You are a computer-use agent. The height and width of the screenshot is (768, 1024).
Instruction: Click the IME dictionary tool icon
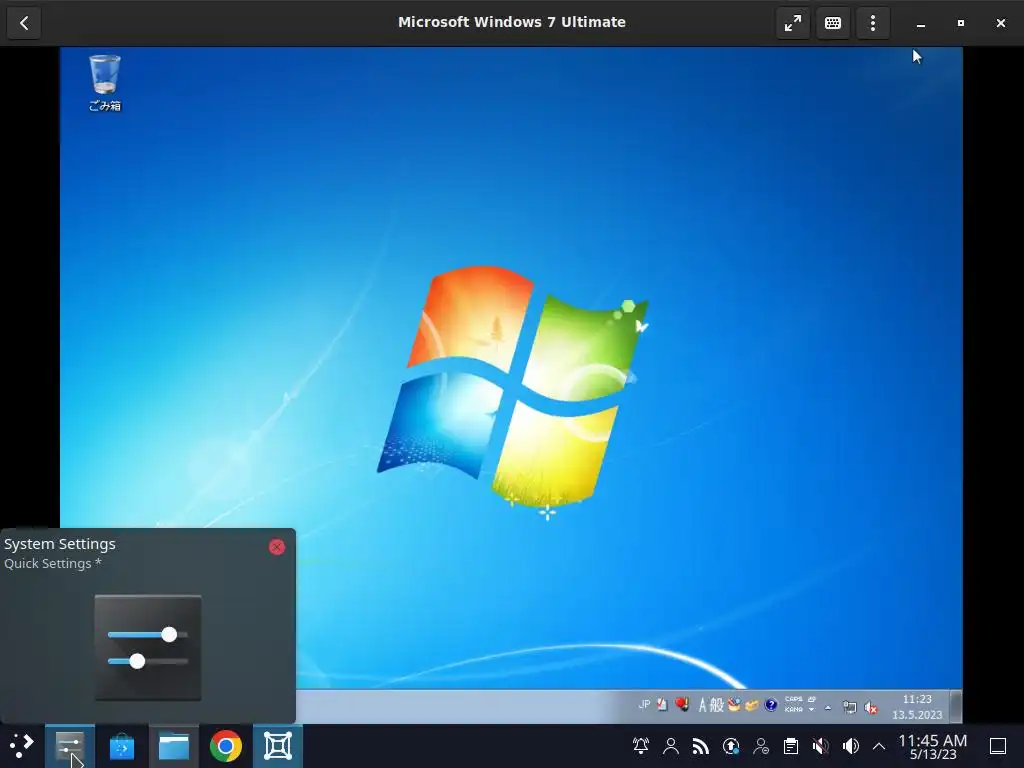point(752,705)
